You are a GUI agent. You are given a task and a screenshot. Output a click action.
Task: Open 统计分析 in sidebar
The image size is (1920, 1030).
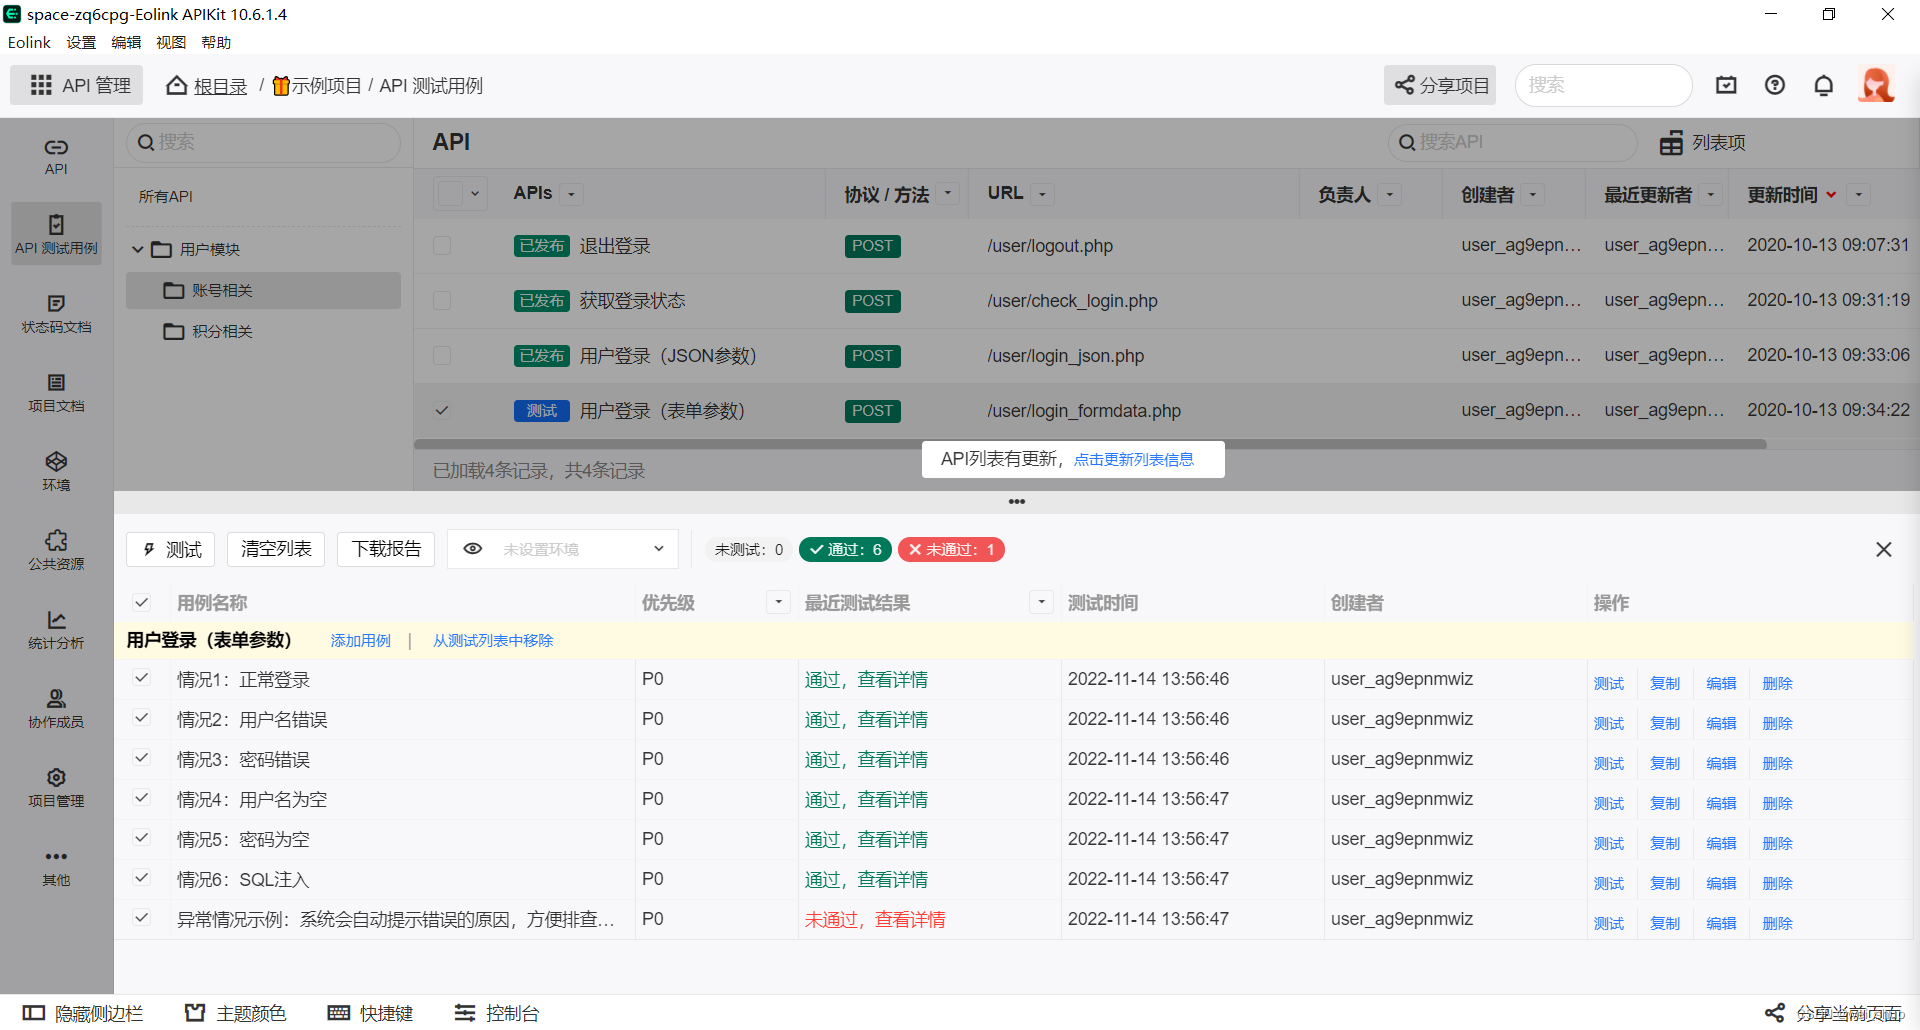(56, 630)
